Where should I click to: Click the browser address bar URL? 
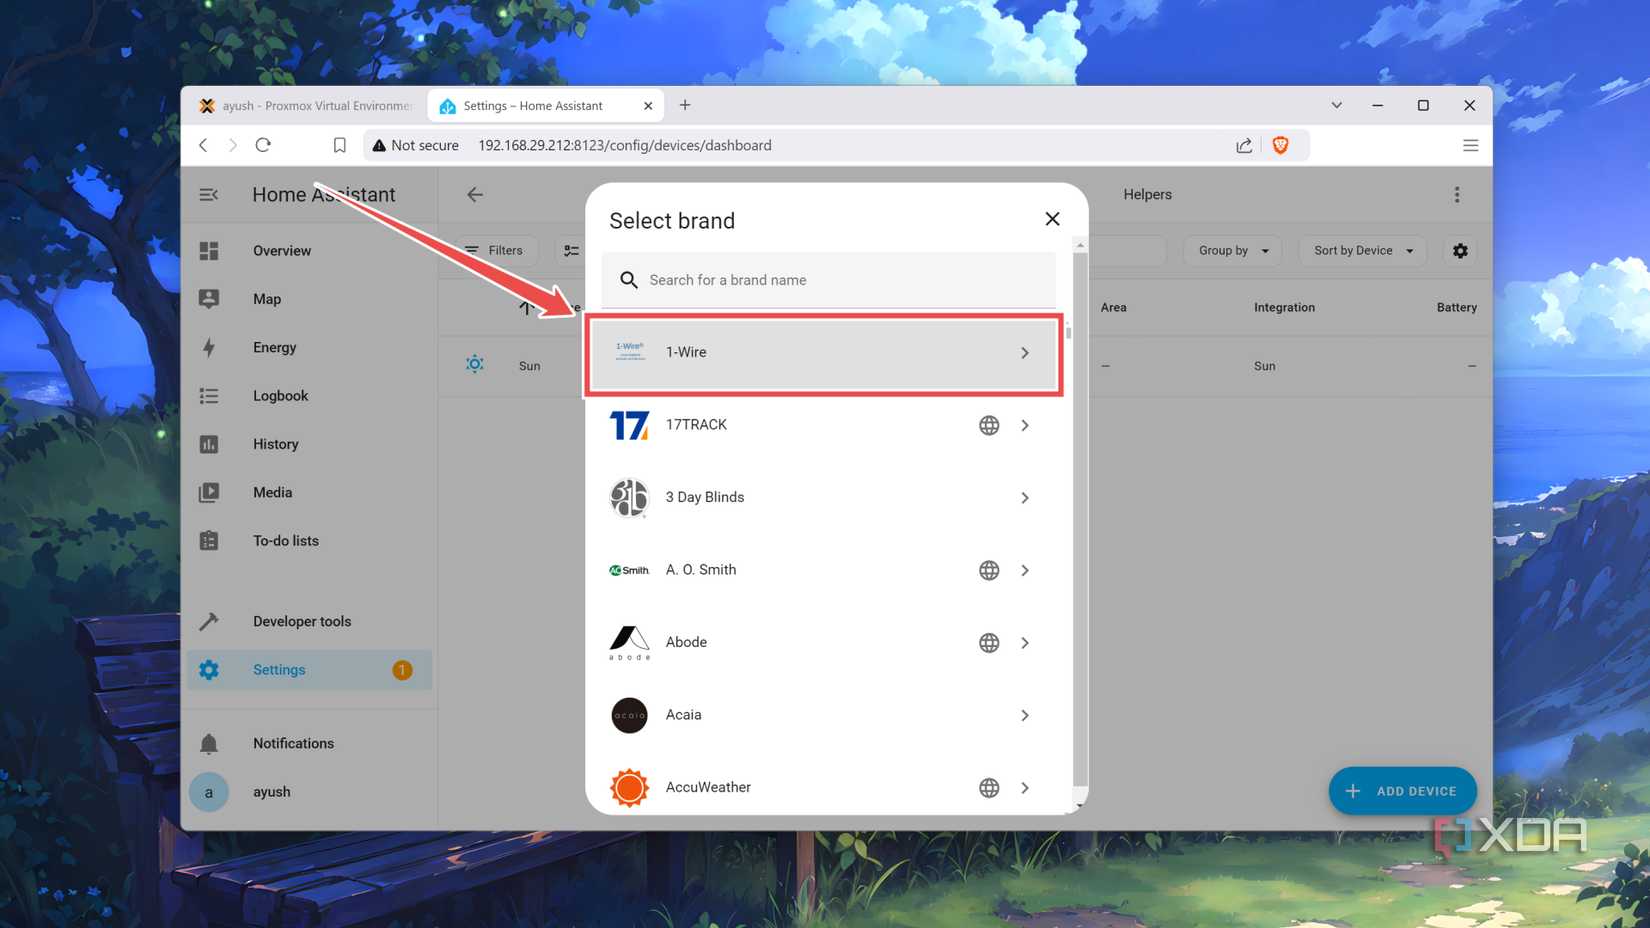[x=625, y=146]
